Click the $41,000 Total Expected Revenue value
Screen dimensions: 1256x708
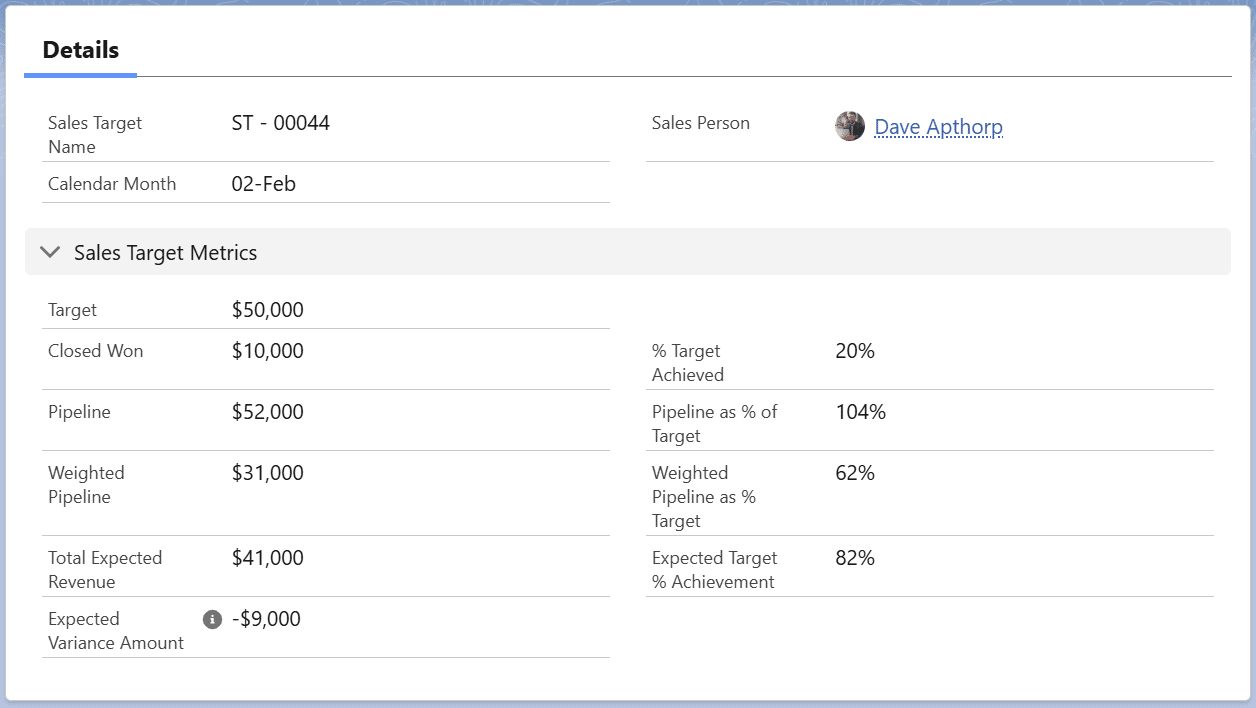pyautogui.click(x=268, y=558)
